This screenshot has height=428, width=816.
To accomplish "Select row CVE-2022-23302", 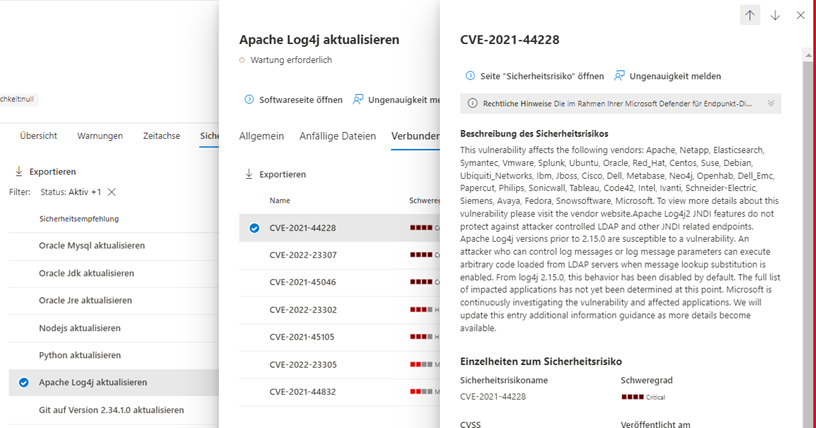I will (x=339, y=310).
